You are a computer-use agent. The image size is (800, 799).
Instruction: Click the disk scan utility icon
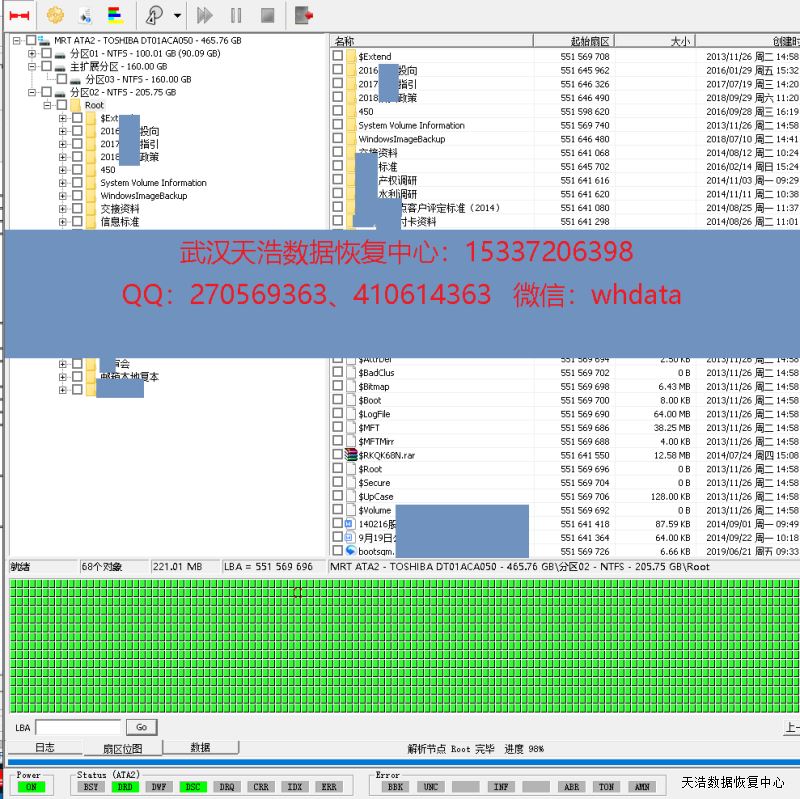point(154,15)
